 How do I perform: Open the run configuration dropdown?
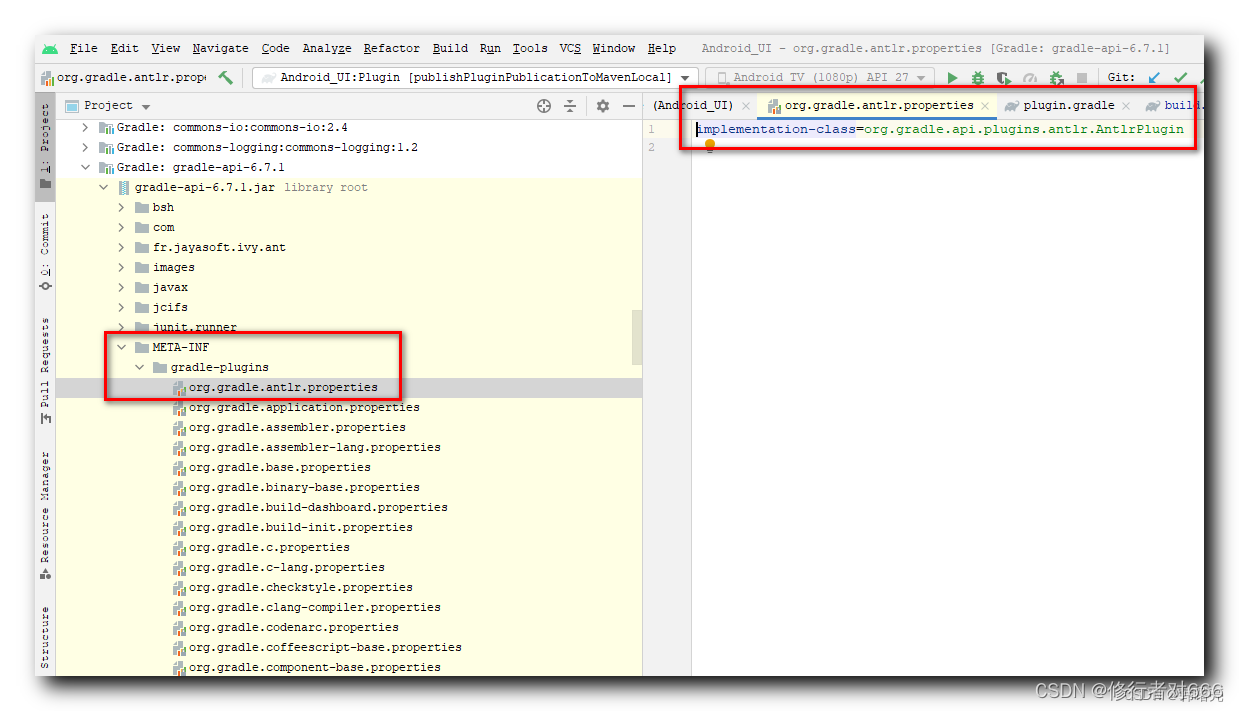click(686, 77)
